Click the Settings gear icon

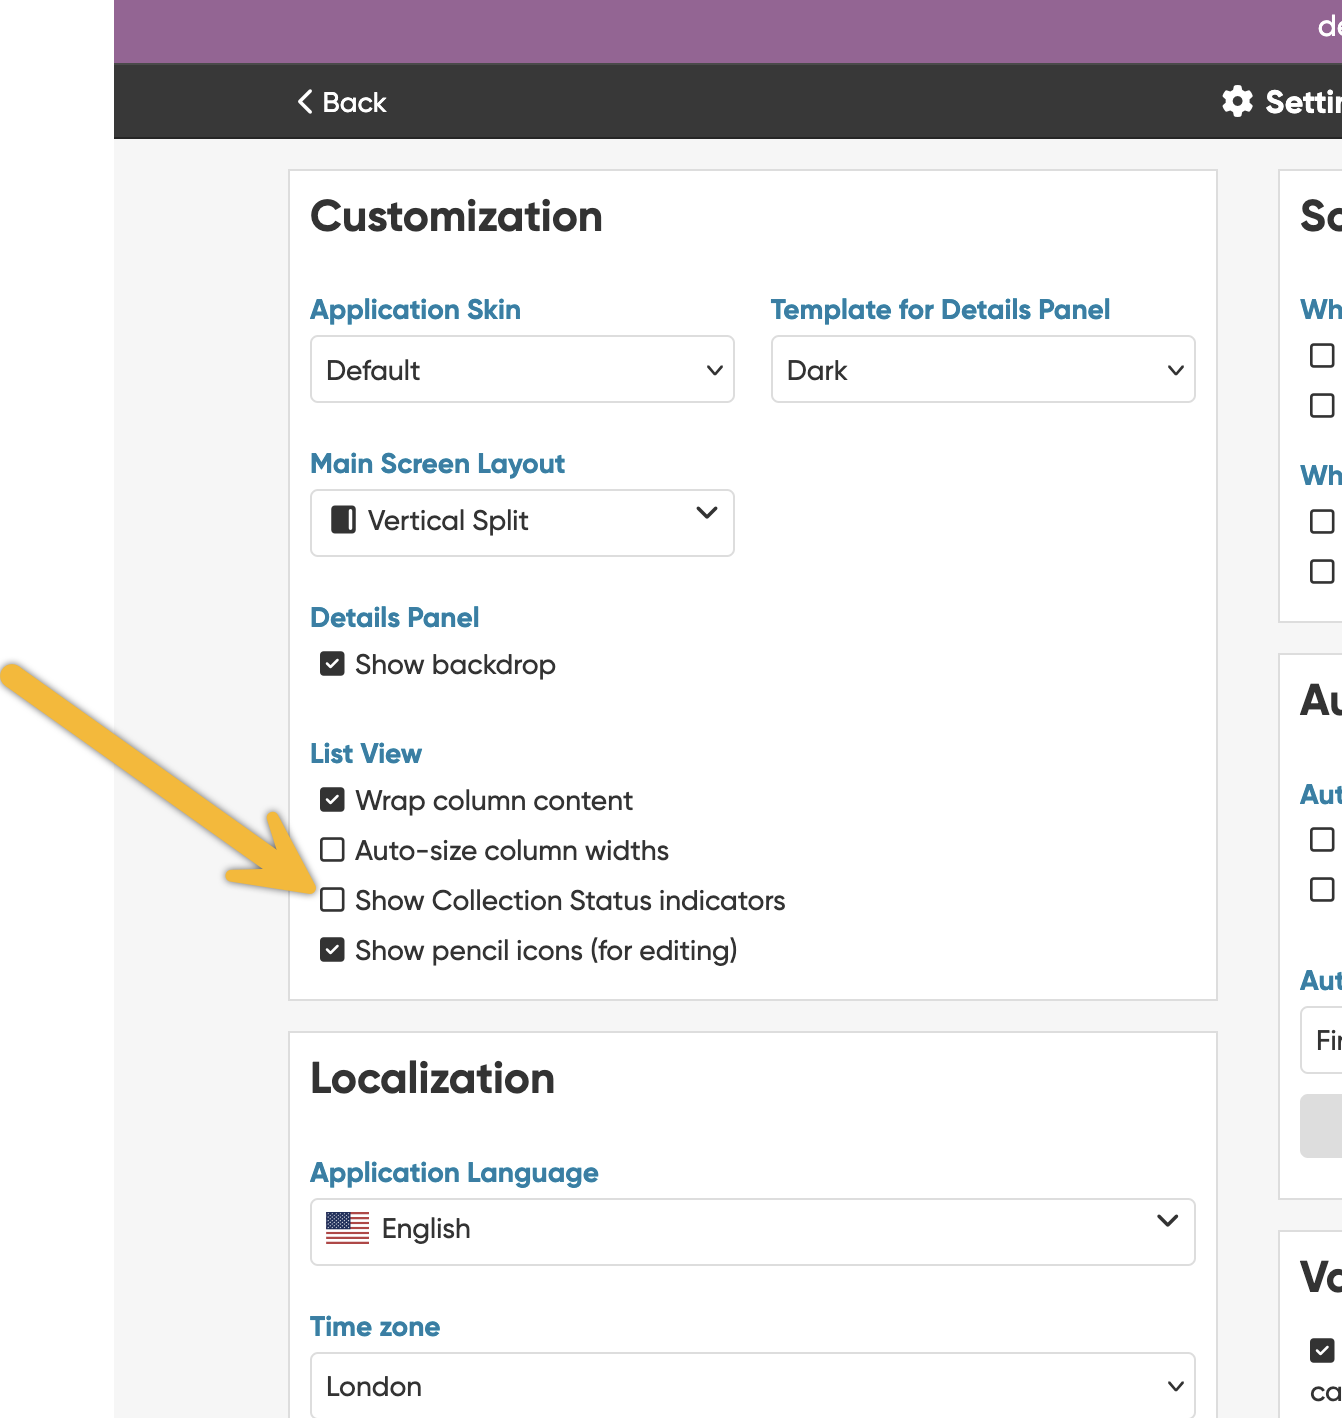point(1237,101)
